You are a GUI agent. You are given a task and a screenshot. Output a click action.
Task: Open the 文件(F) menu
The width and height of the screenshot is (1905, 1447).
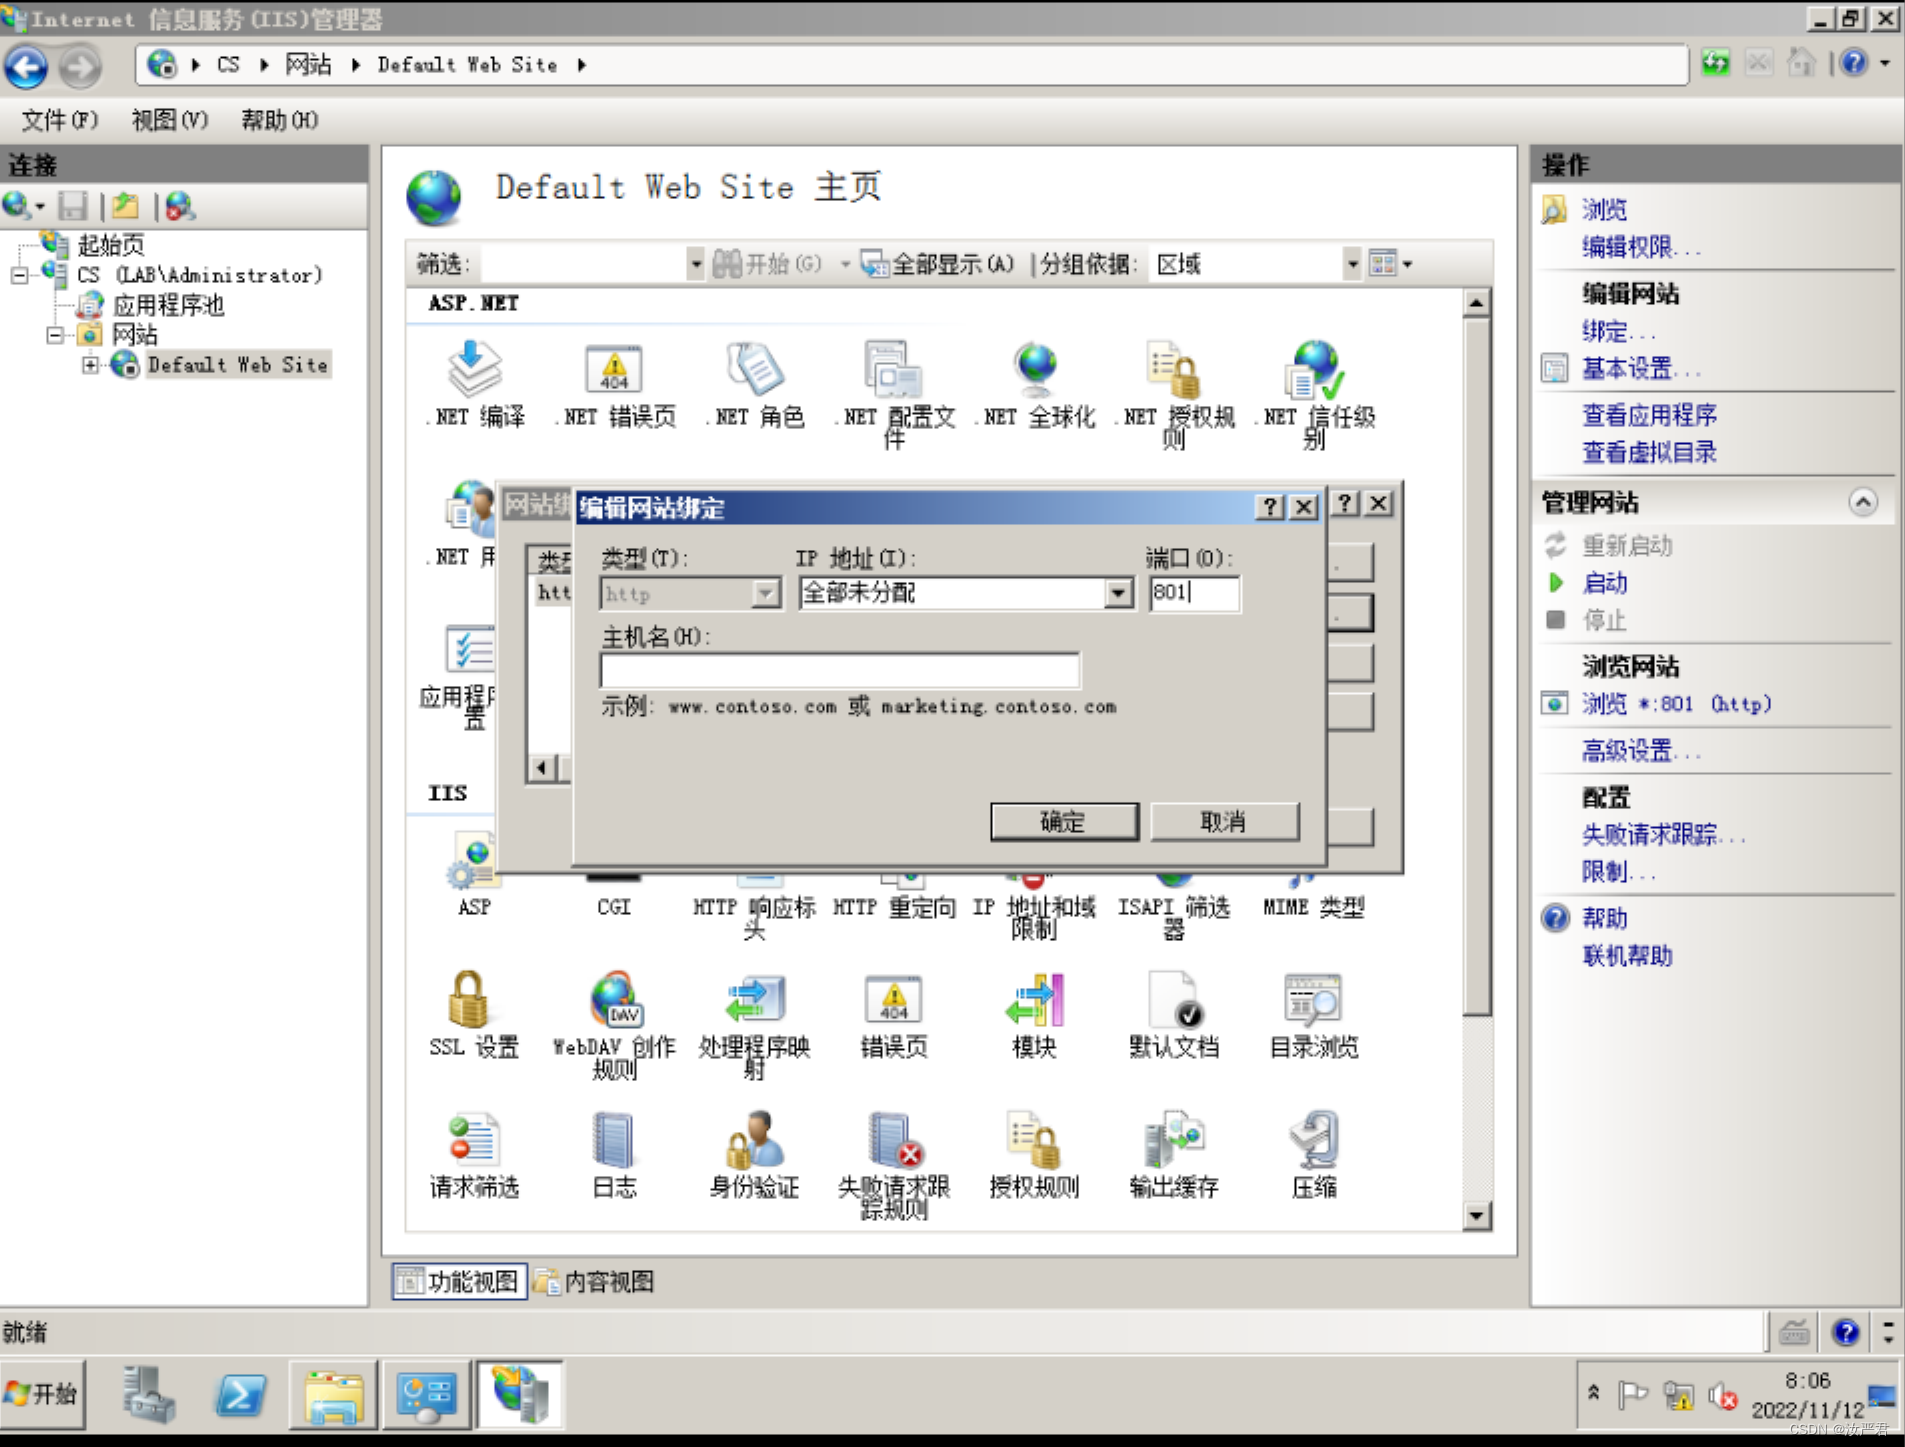(60, 120)
